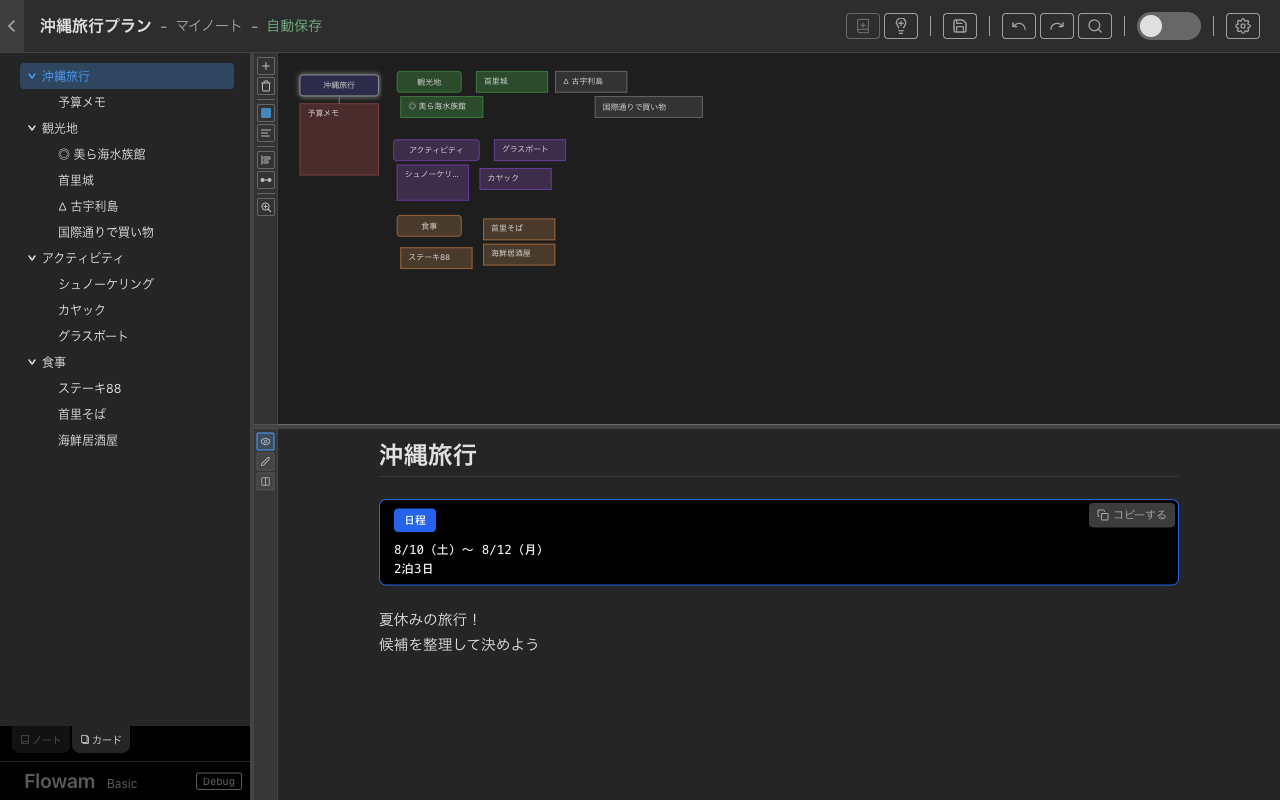The image size is (1280, 800).
Task: Click the blue color swatch in canvas toolbar
Action: click(x=265, y=113)
